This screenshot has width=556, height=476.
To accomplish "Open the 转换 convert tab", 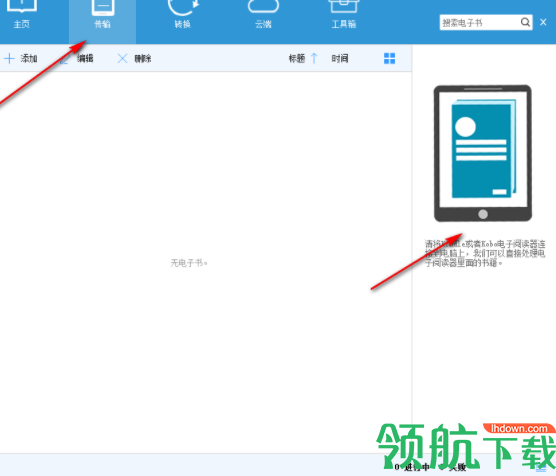I will [183, 16].
